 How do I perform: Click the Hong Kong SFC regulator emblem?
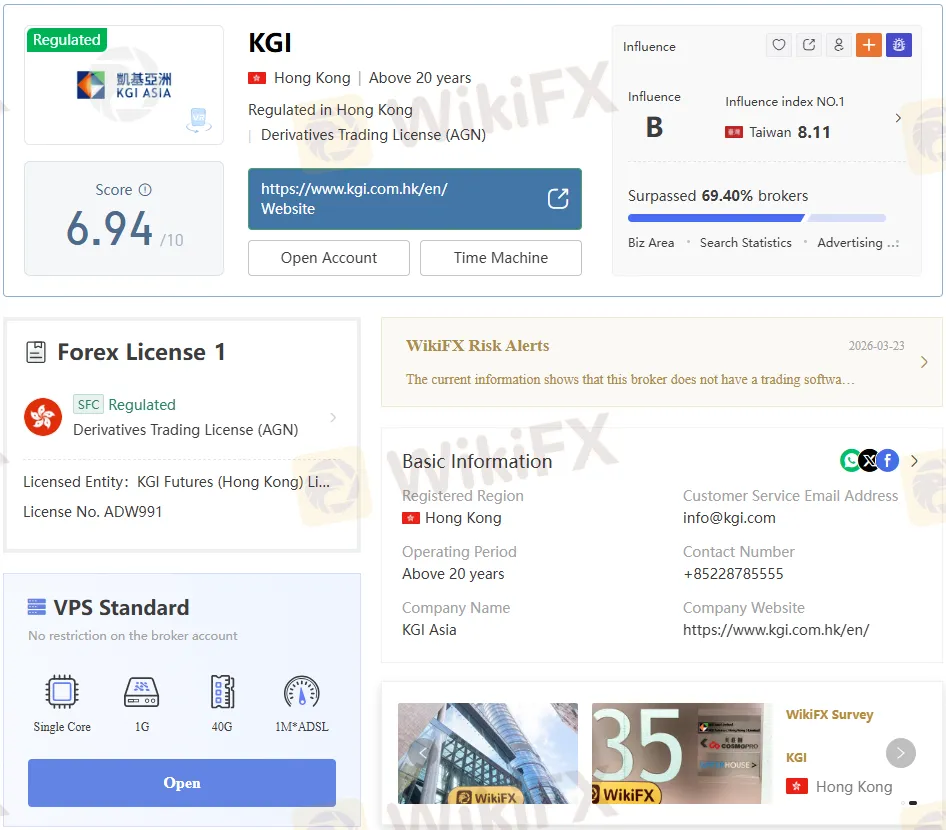(x=43, y=417)
